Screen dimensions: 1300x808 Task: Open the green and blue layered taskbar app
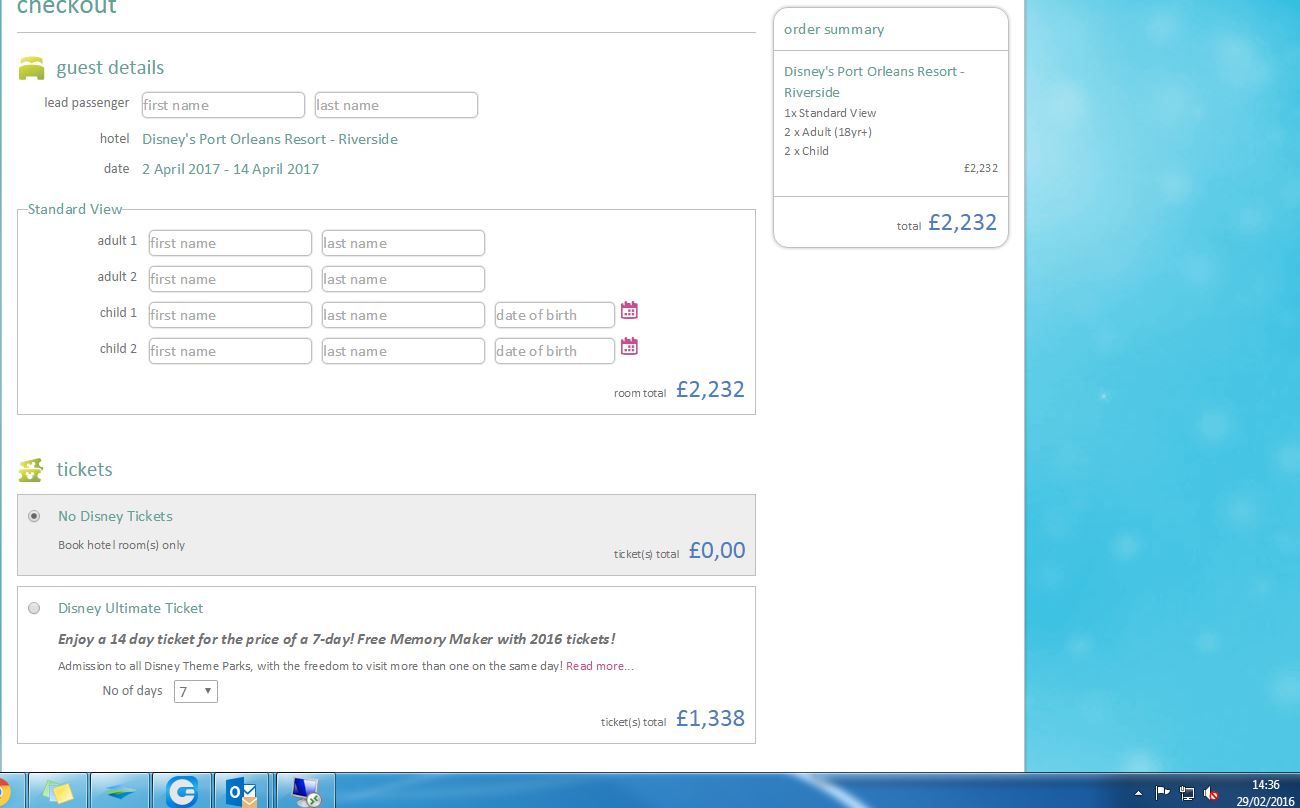click(120, 791)
